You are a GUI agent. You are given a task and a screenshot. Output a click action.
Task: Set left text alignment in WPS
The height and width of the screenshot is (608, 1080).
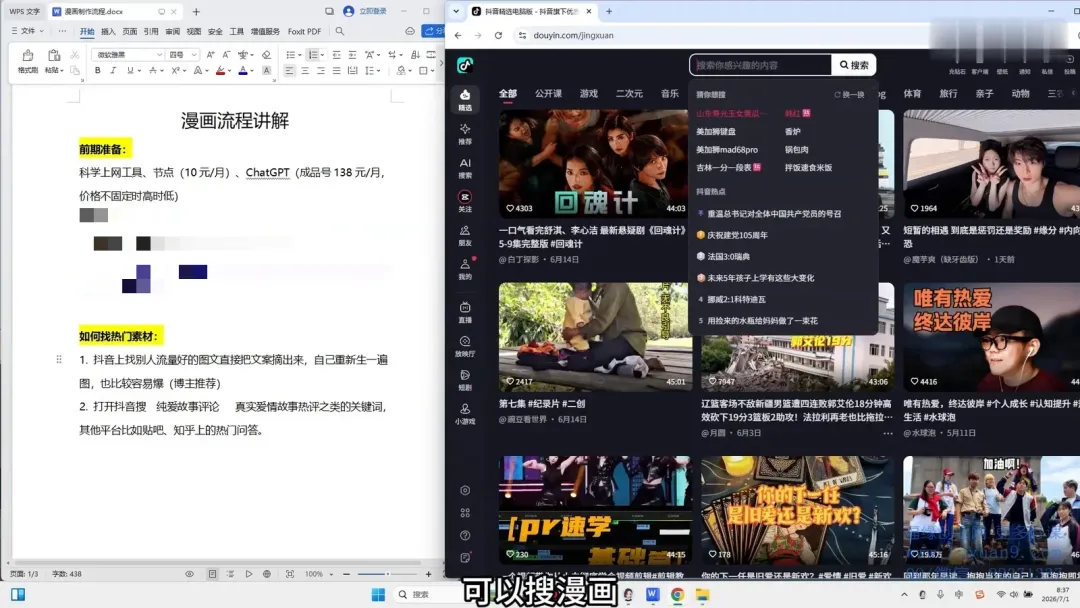pyautogui.click(x=289, y=70)
